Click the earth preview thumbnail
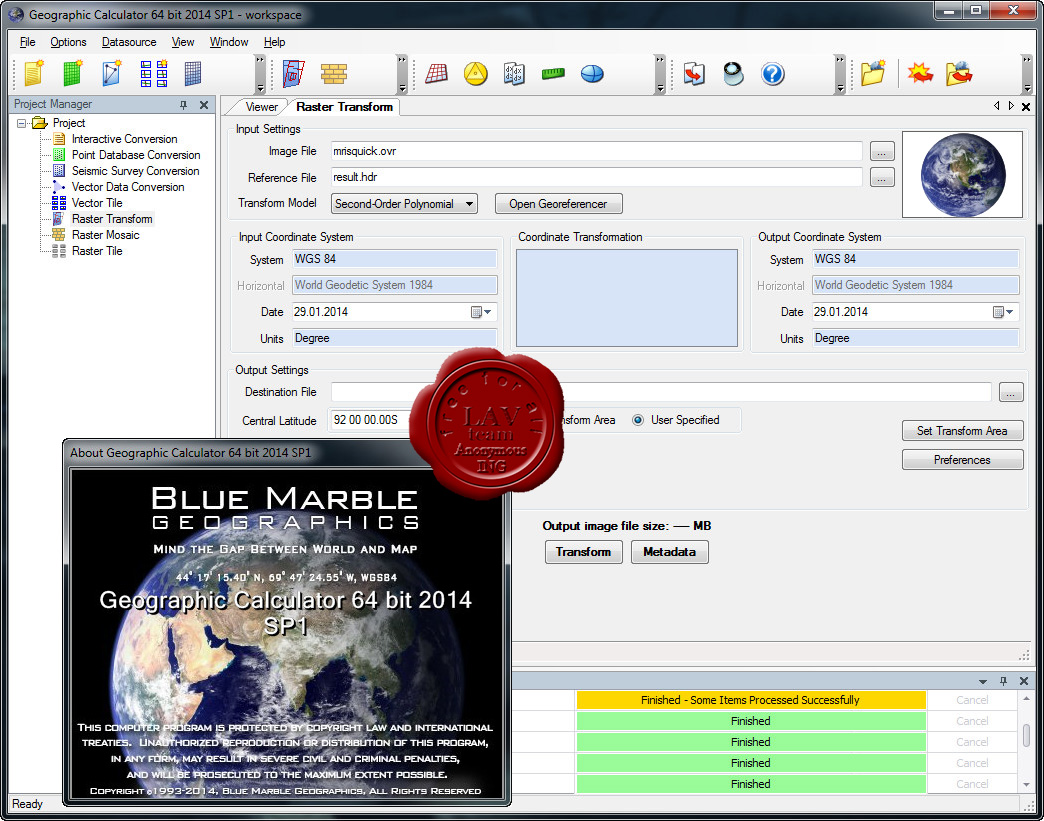1044x821 pixels. pos(962,174)
